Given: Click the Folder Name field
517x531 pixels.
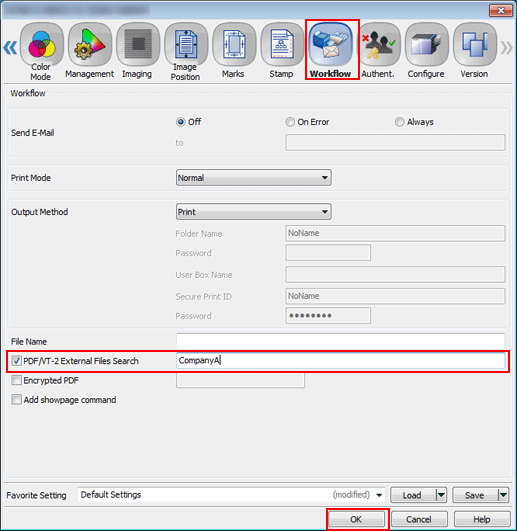Looking at the screenshot, I should 395,233.
